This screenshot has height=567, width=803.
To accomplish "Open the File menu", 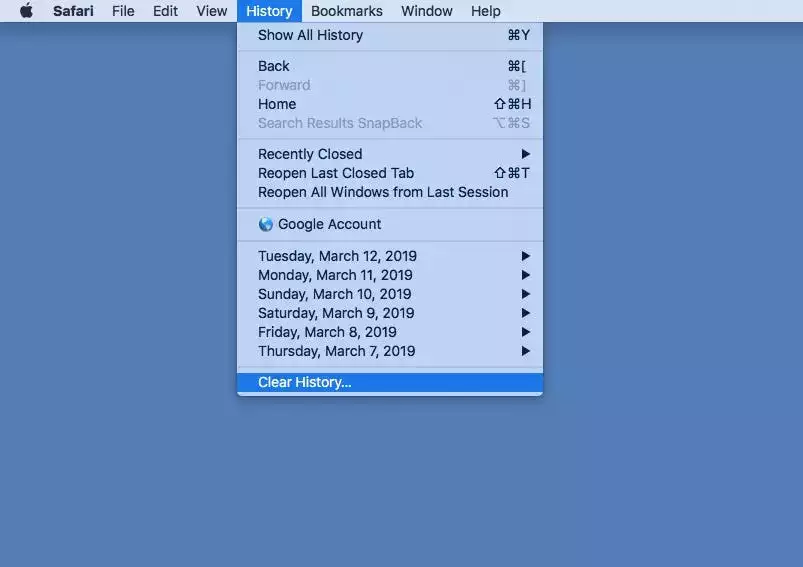I will [123, 11].
